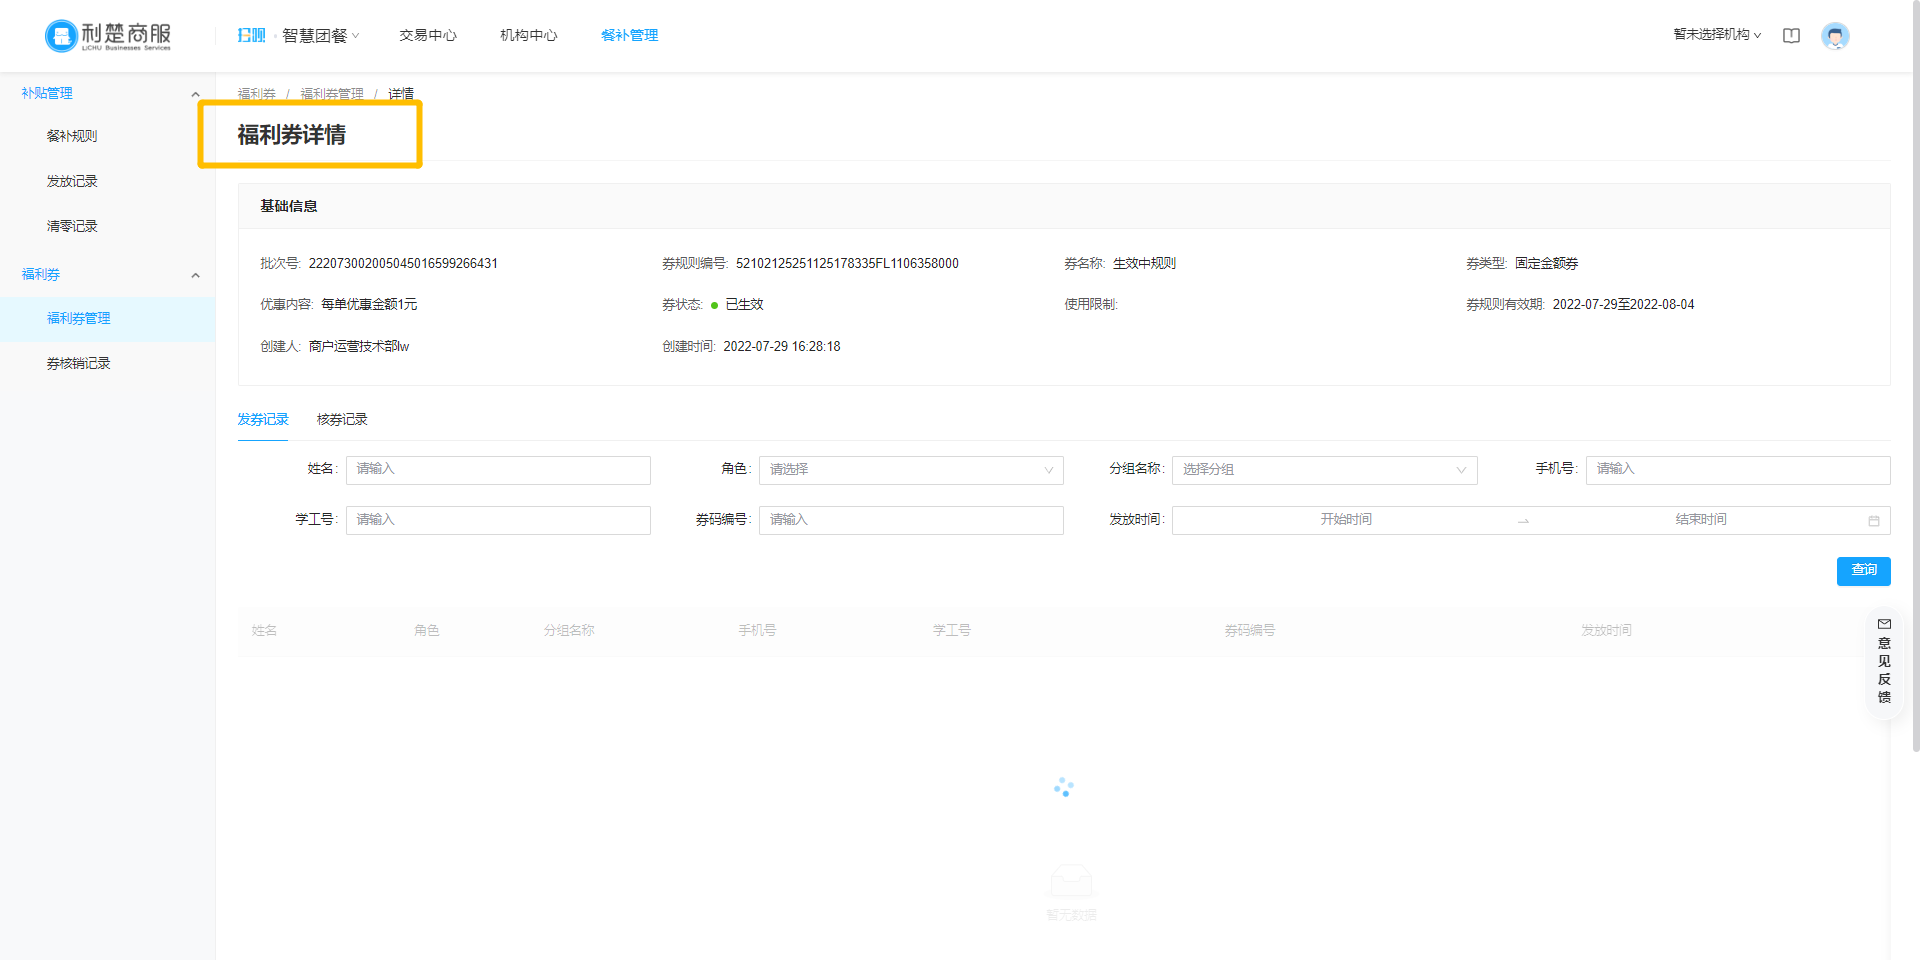Open the user avatar menu
The width and height of the screenshot is (1920, 960).
(1835, 36)
